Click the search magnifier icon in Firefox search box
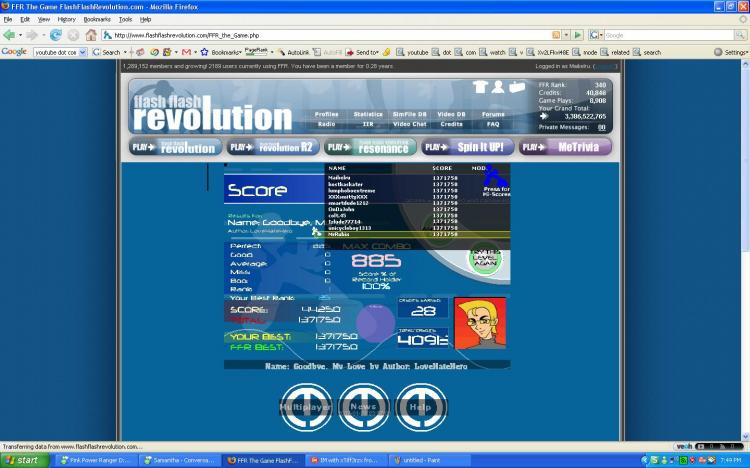This screenshot has height=468, width=750. click(x=740, y=35)
